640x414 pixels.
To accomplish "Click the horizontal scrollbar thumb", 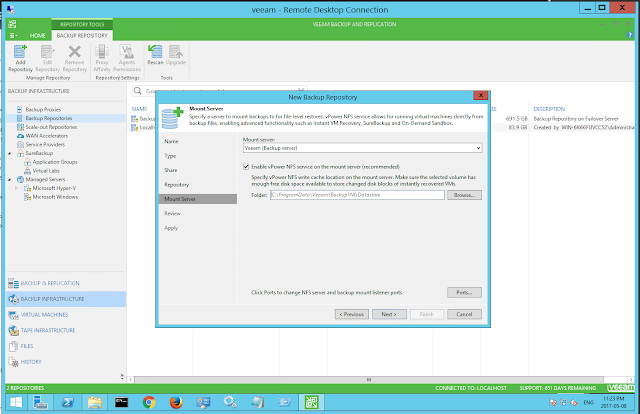I will [369, 380].
